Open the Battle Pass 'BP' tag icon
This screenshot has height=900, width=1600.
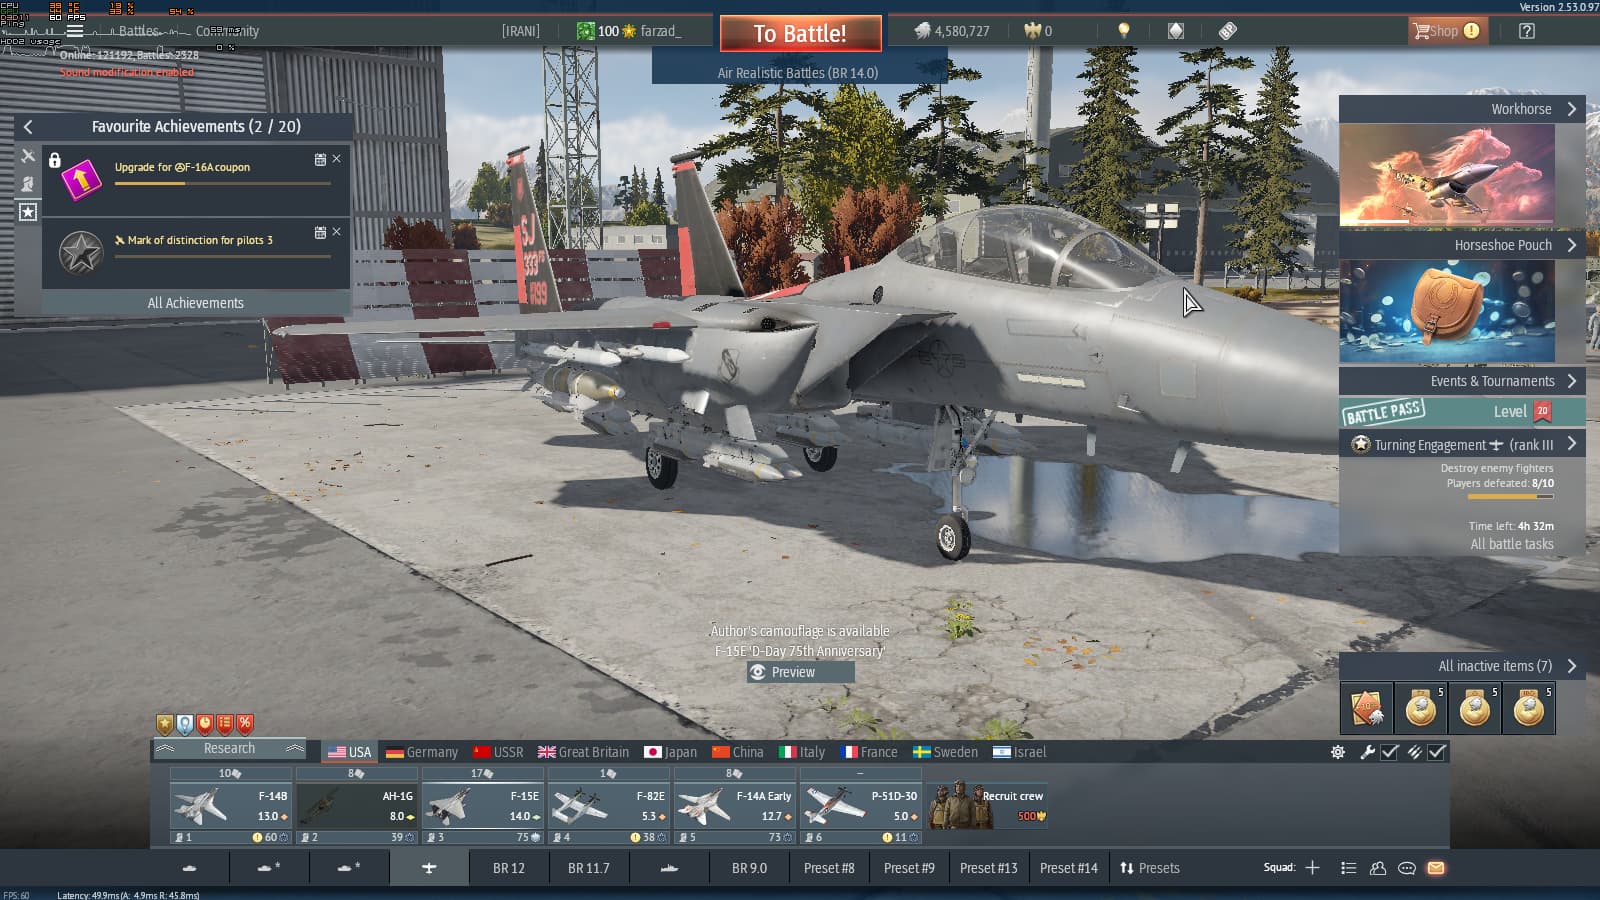click(1227, 31)
